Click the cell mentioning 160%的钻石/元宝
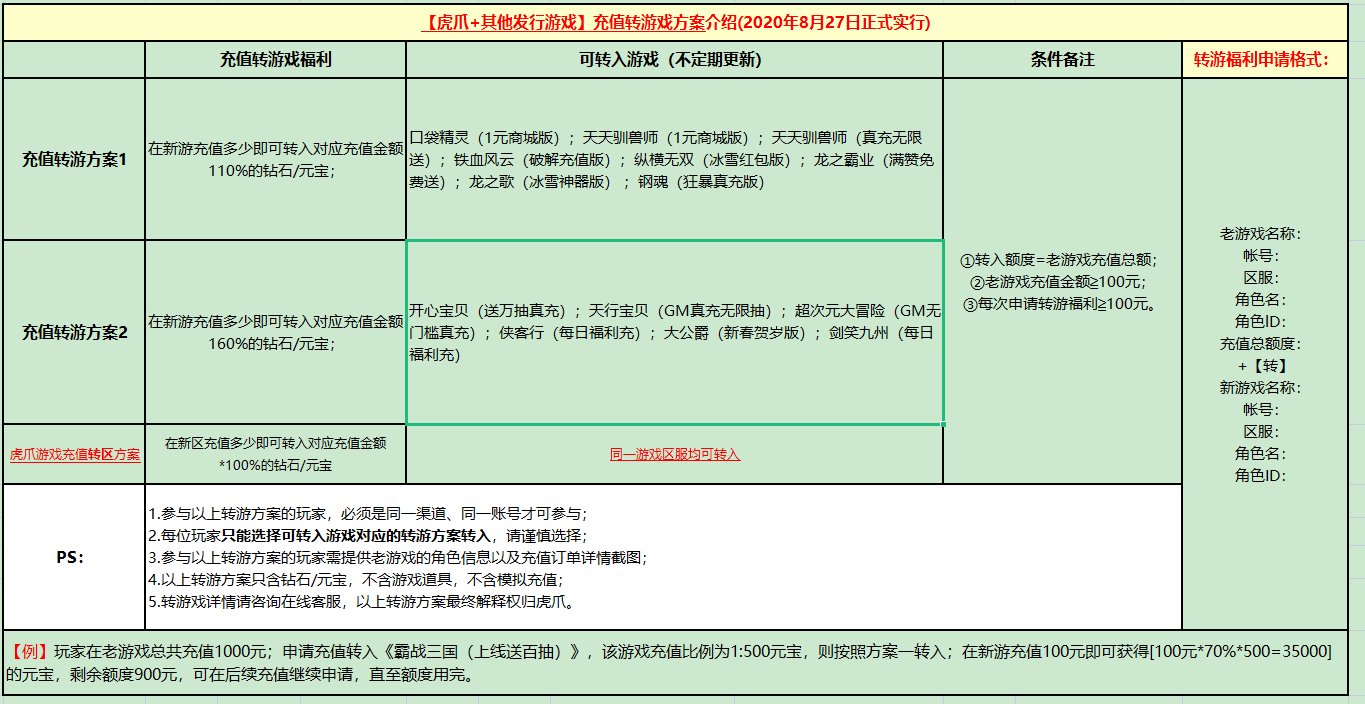The height and width of the screenshot is (704, 1365). (x=275, y=332)
